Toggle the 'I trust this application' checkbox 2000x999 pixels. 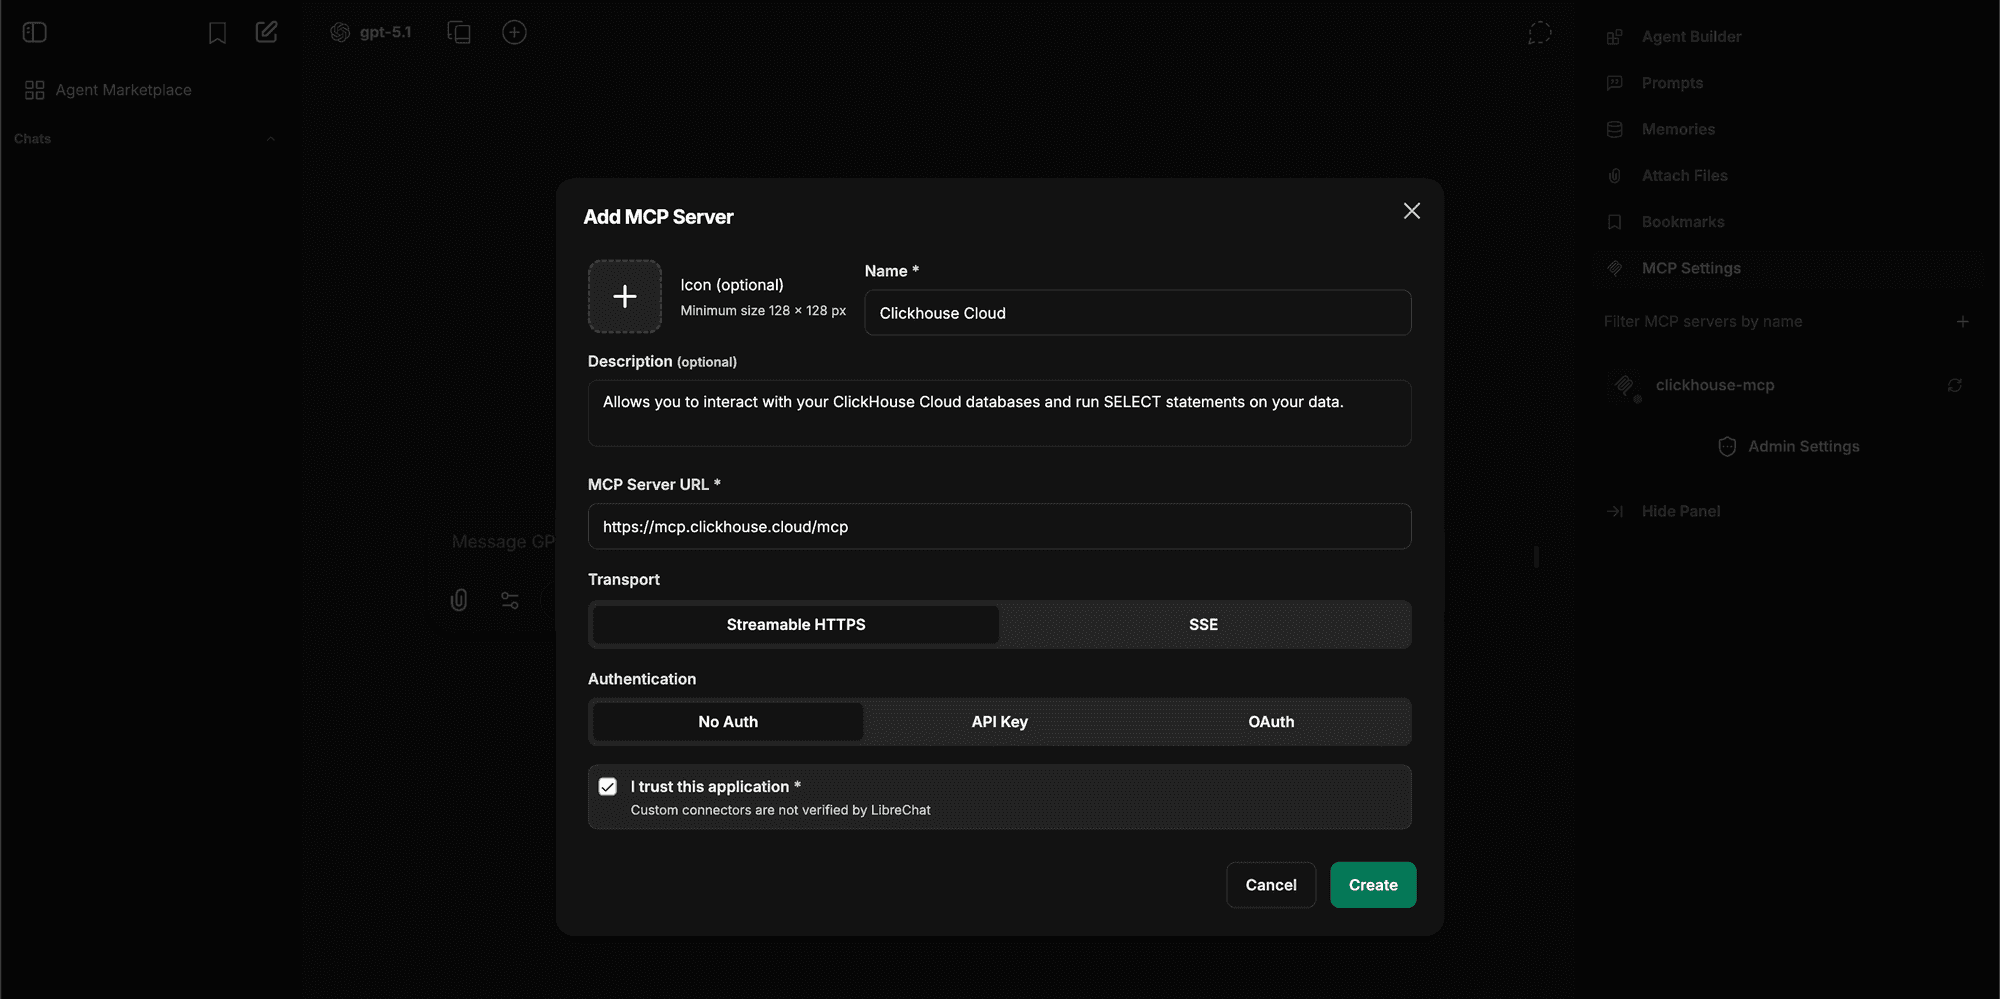[x=608, y=787]
